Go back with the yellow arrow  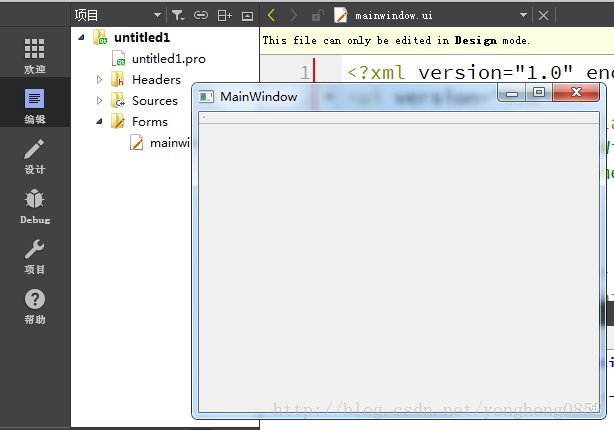(x=271, y=16)
